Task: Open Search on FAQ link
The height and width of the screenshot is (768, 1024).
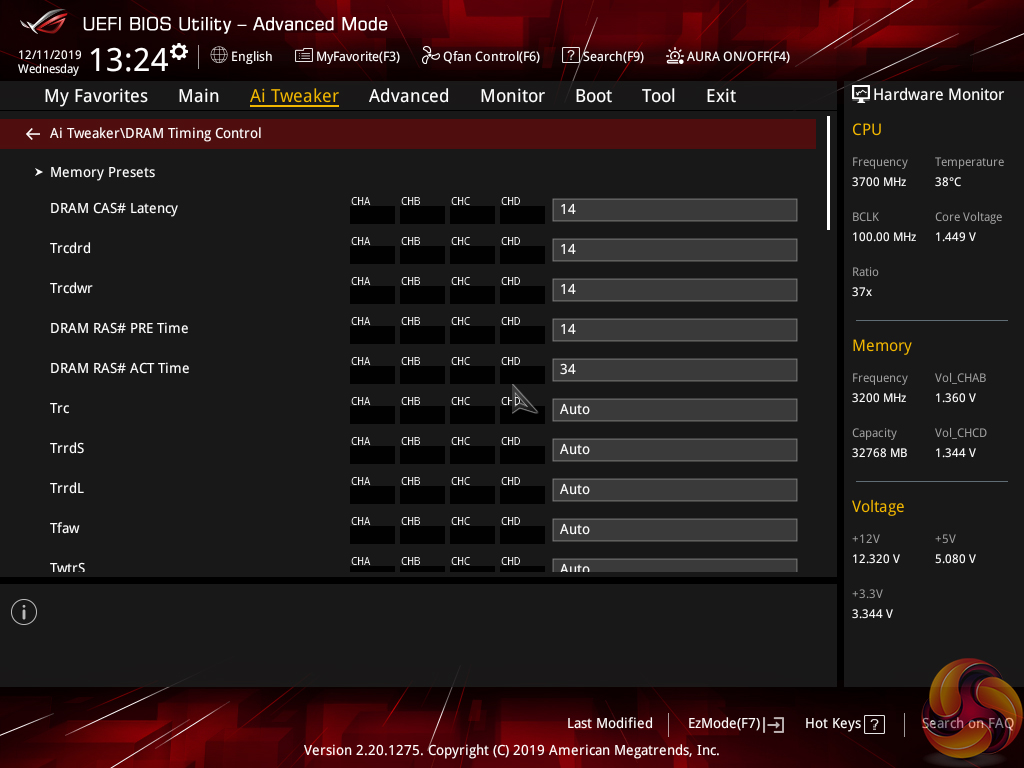Action: [x=966, y=724]
